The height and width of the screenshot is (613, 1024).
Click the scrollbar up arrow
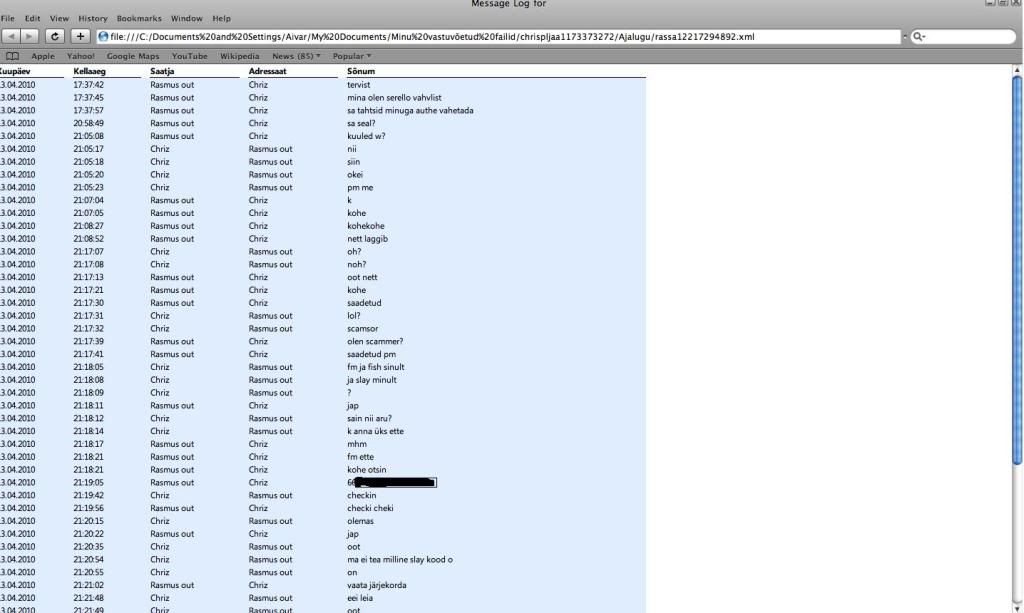coord(1018,70)
